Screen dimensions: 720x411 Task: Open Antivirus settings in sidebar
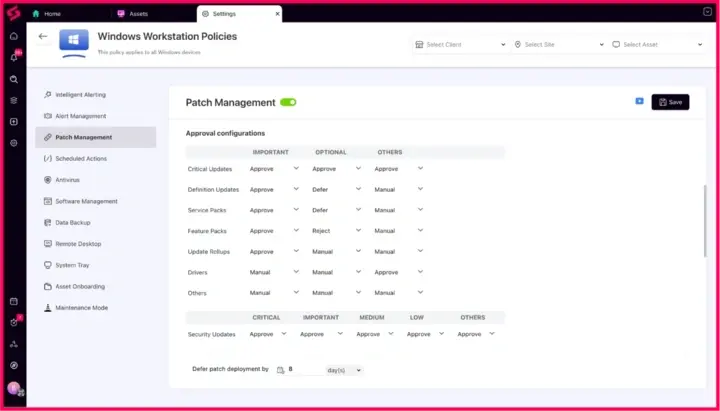pyautogui.click(x=67, y=180)
